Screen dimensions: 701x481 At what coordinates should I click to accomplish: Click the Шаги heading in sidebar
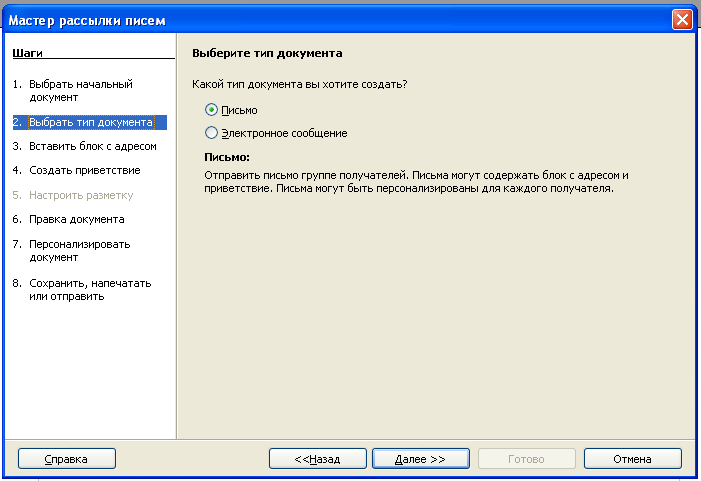click(x=27, y=53)
